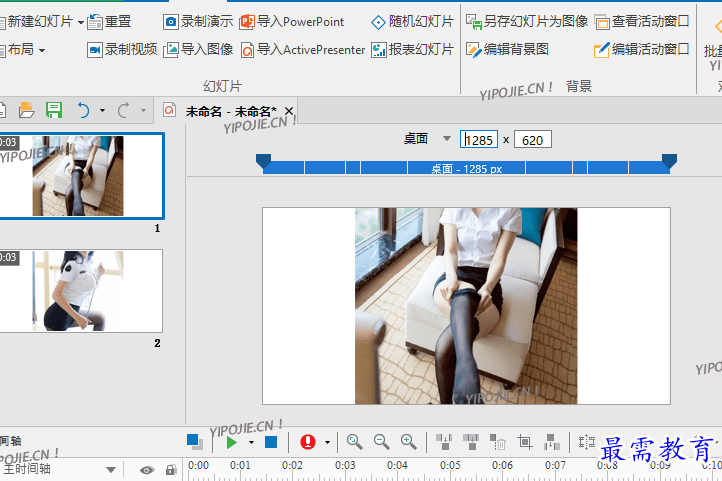Click Edit Background Image (编辑背景图)
The image size is (722, 481).
(507, 49)
